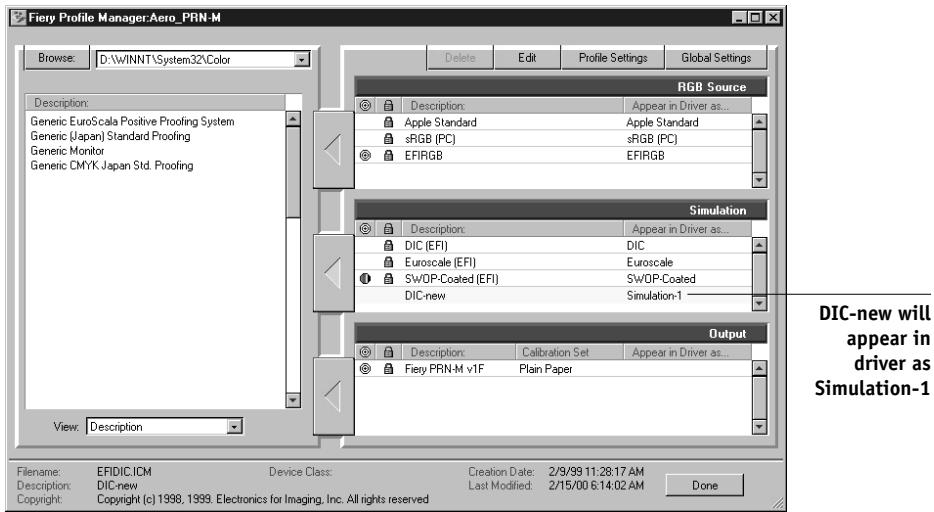This screenshot has height=512, width=934.
Task: Click scroll down arrow in Output list
Action: 759,426
